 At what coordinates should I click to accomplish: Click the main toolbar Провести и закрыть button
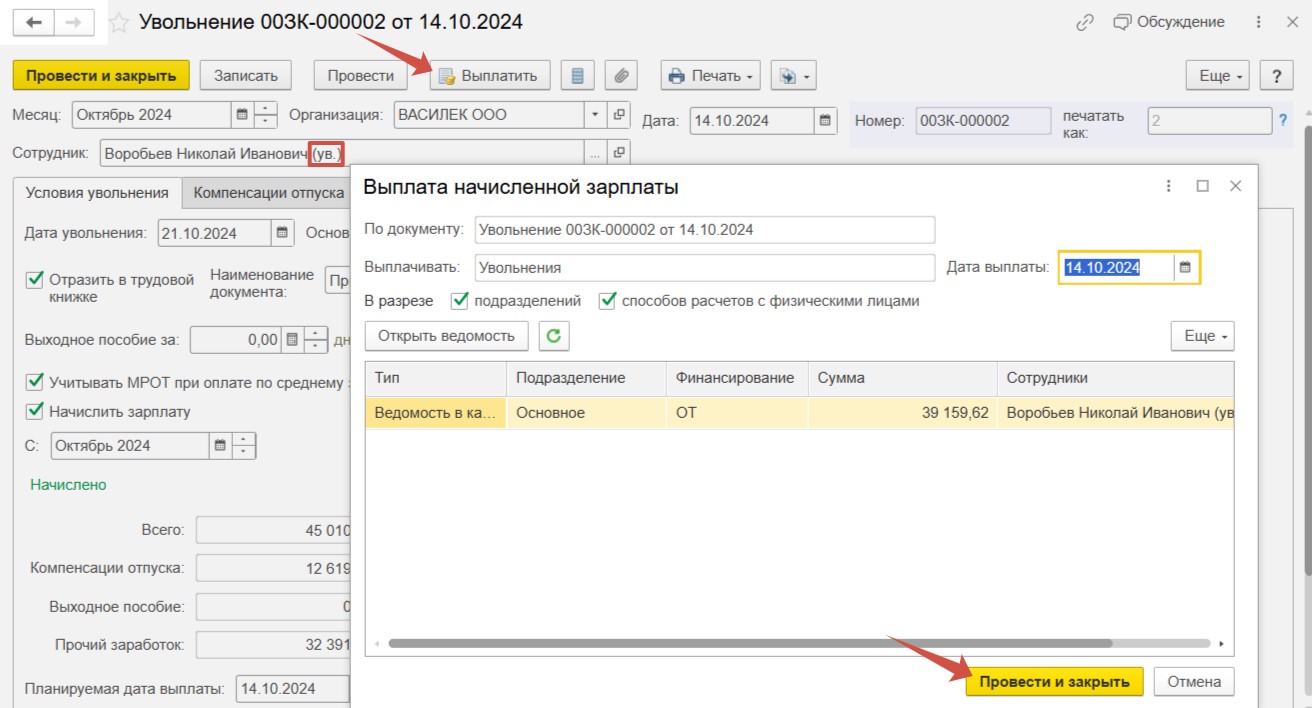[100, 75]
